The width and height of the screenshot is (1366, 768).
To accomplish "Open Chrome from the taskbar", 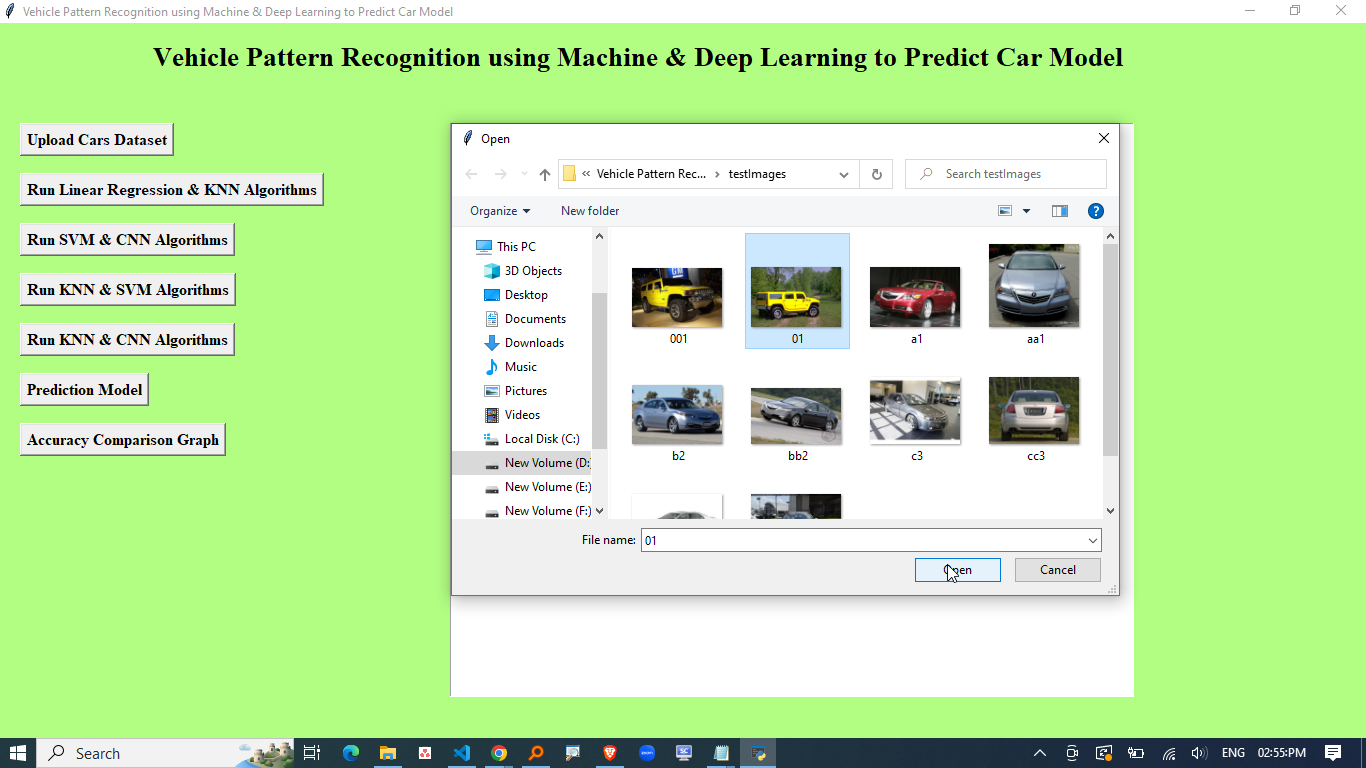I will point(499,753).
